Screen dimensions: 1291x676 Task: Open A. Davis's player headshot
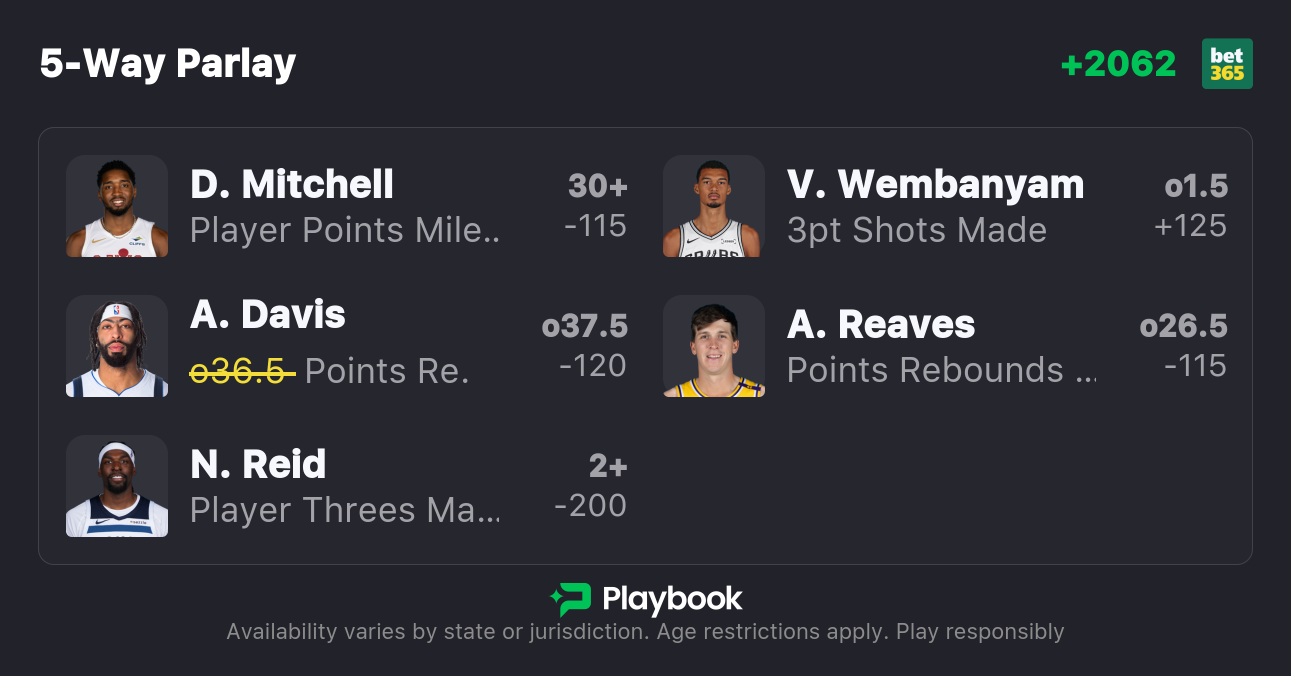click(117, 346)
